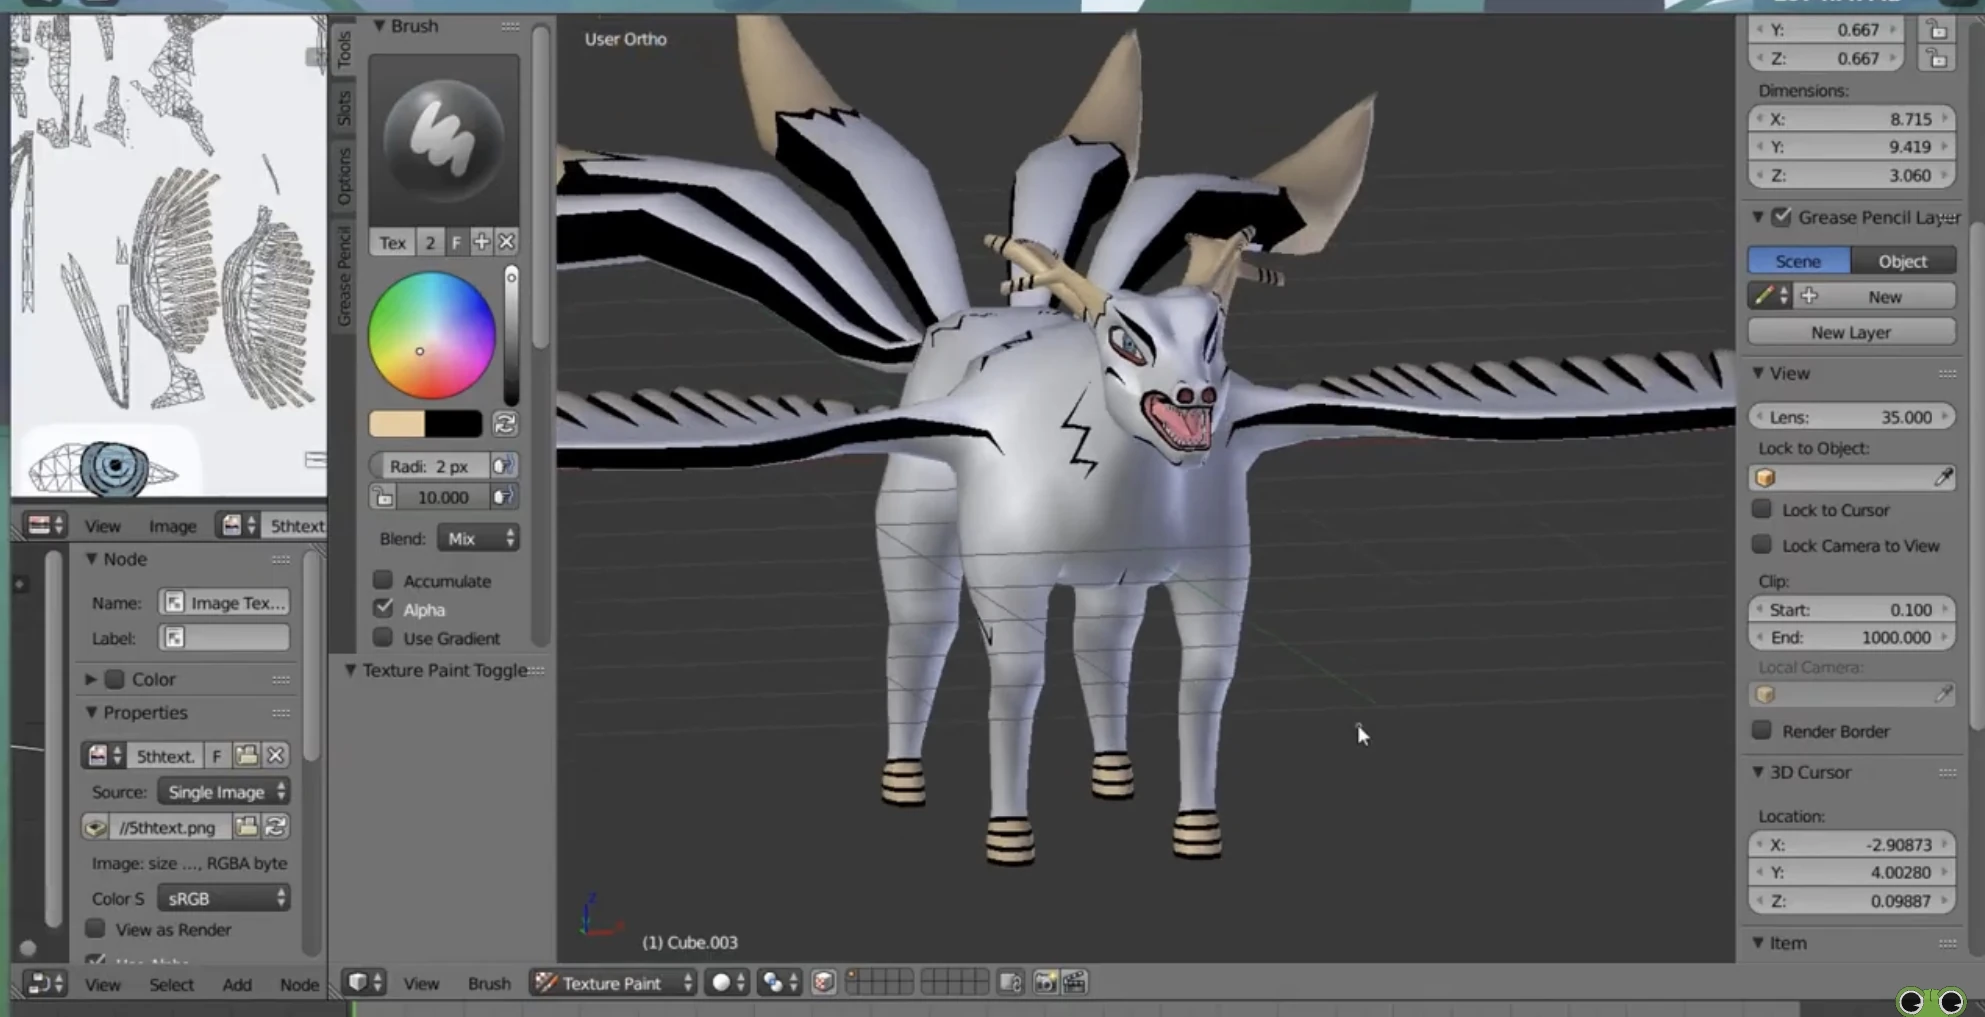
Task: Enable View as Render checkbox
Action: 96,929
